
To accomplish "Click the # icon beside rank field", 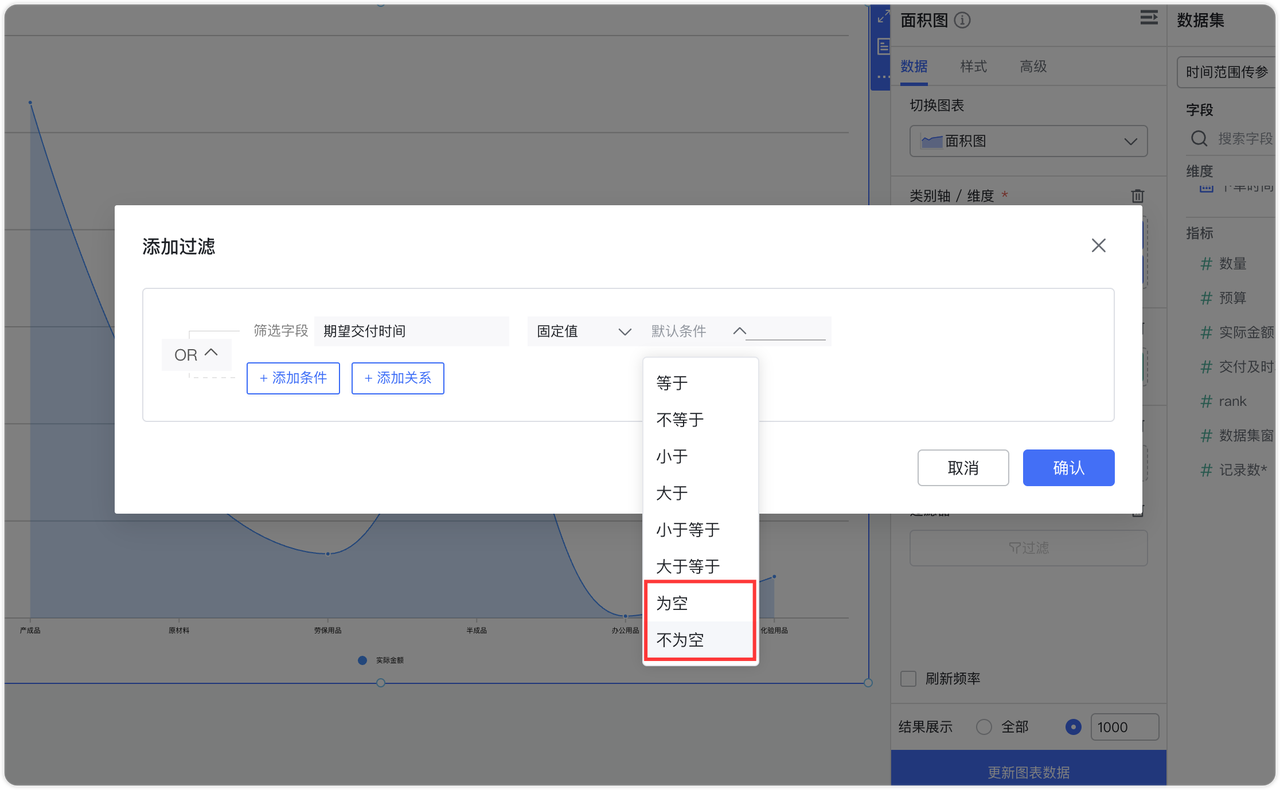I will 1205,401.
